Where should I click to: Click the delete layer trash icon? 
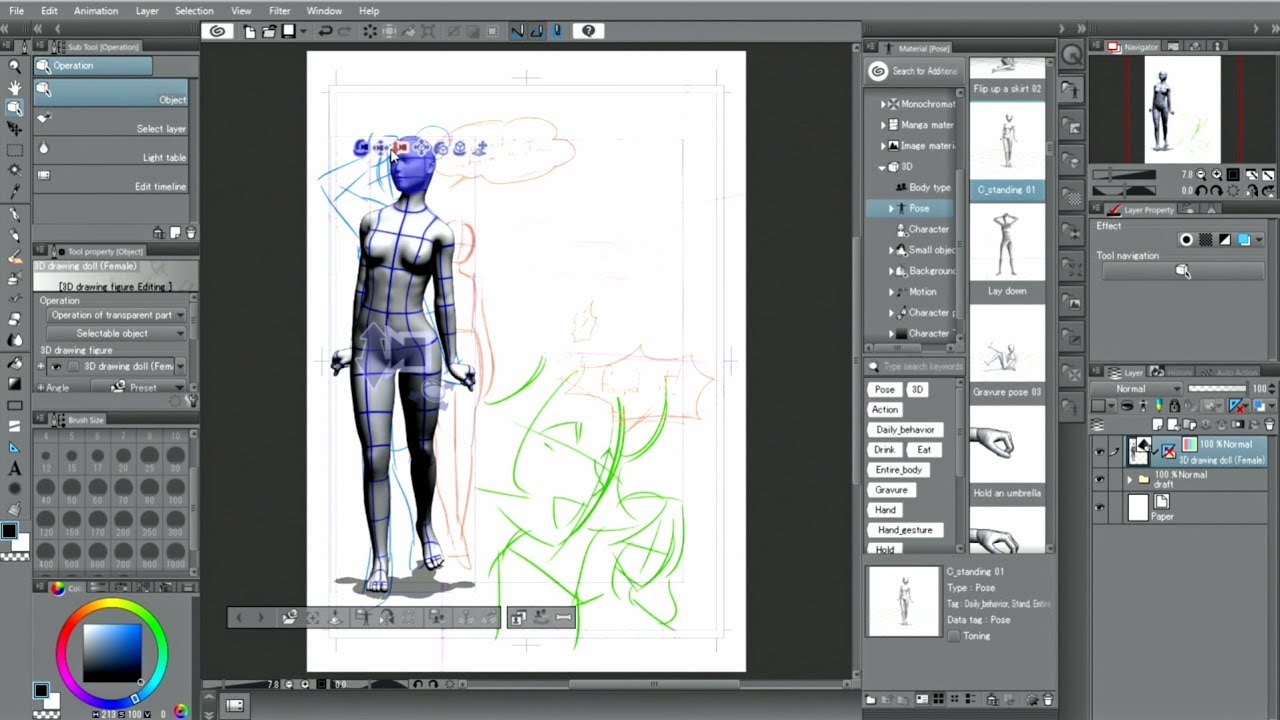tap(1269, 425)
